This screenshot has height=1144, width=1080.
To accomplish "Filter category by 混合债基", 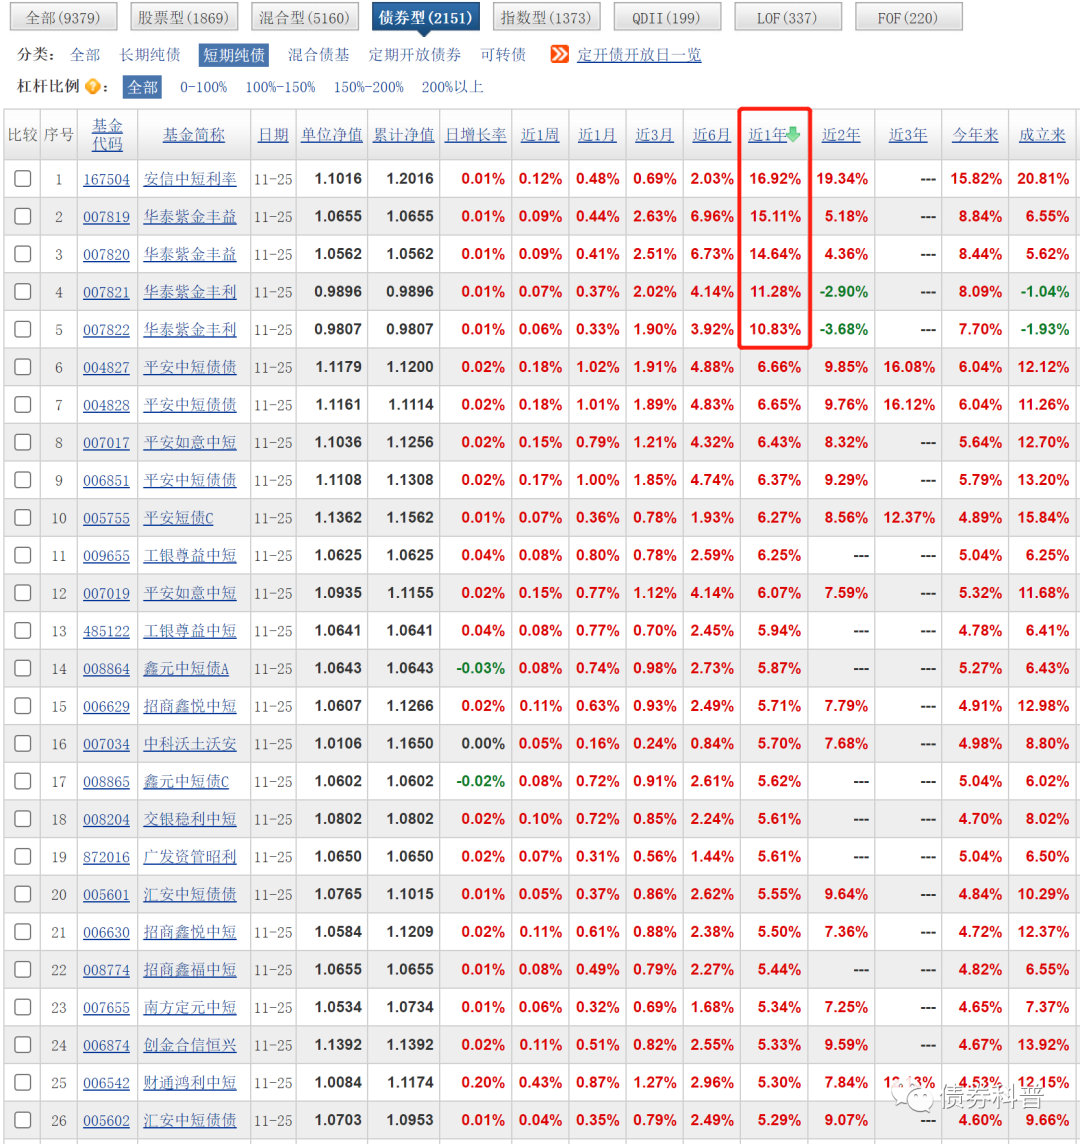I will pyautogui.click(x=318, y=55).
